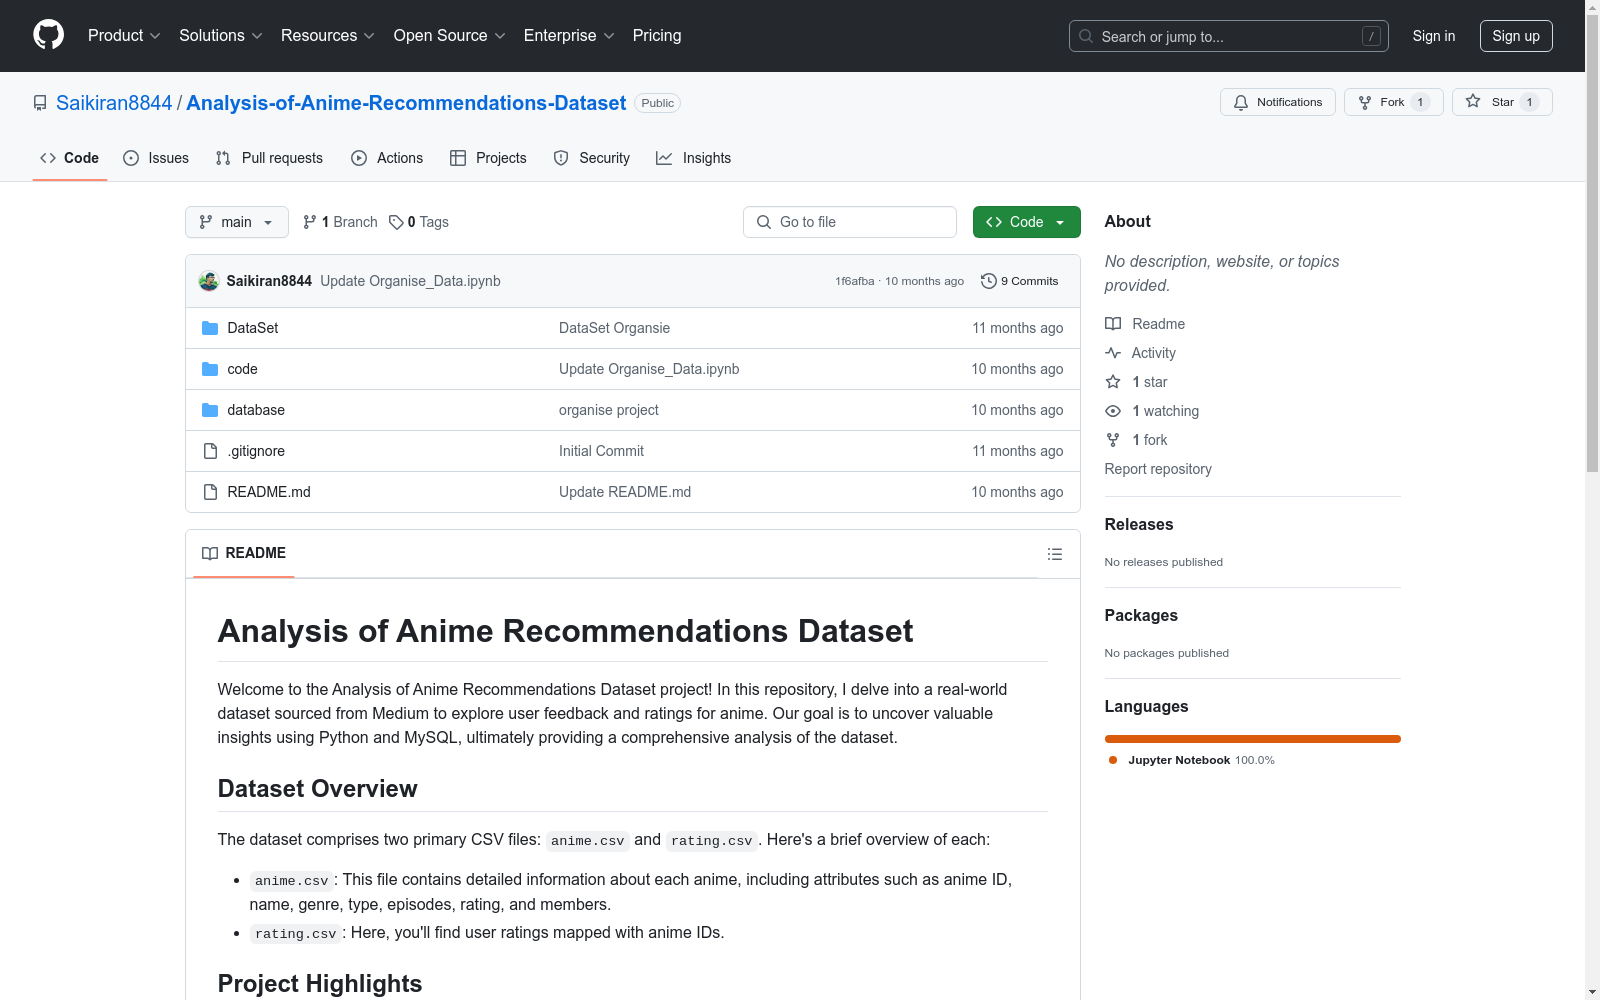Click the Report repository link
Screen dimensions: 1600x1000
click(x=1158, y=469)
